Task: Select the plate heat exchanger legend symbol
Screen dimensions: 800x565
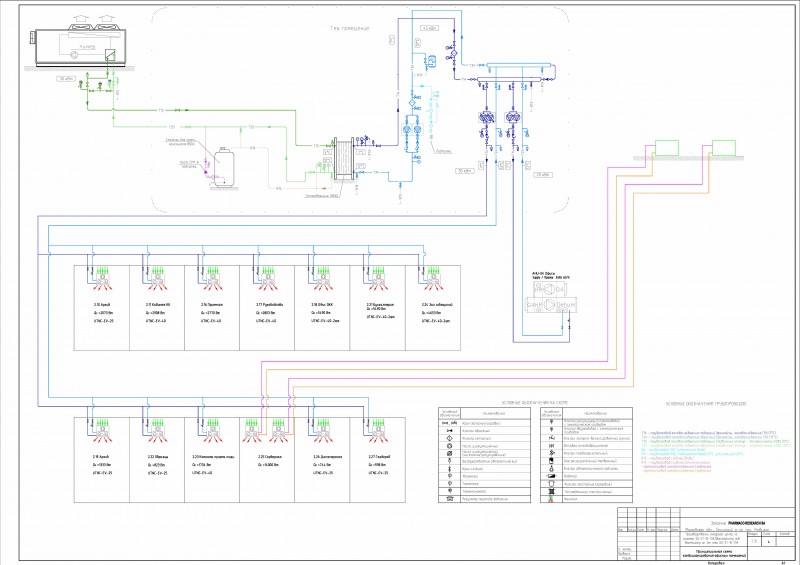Action: click(x=552, y=492)
